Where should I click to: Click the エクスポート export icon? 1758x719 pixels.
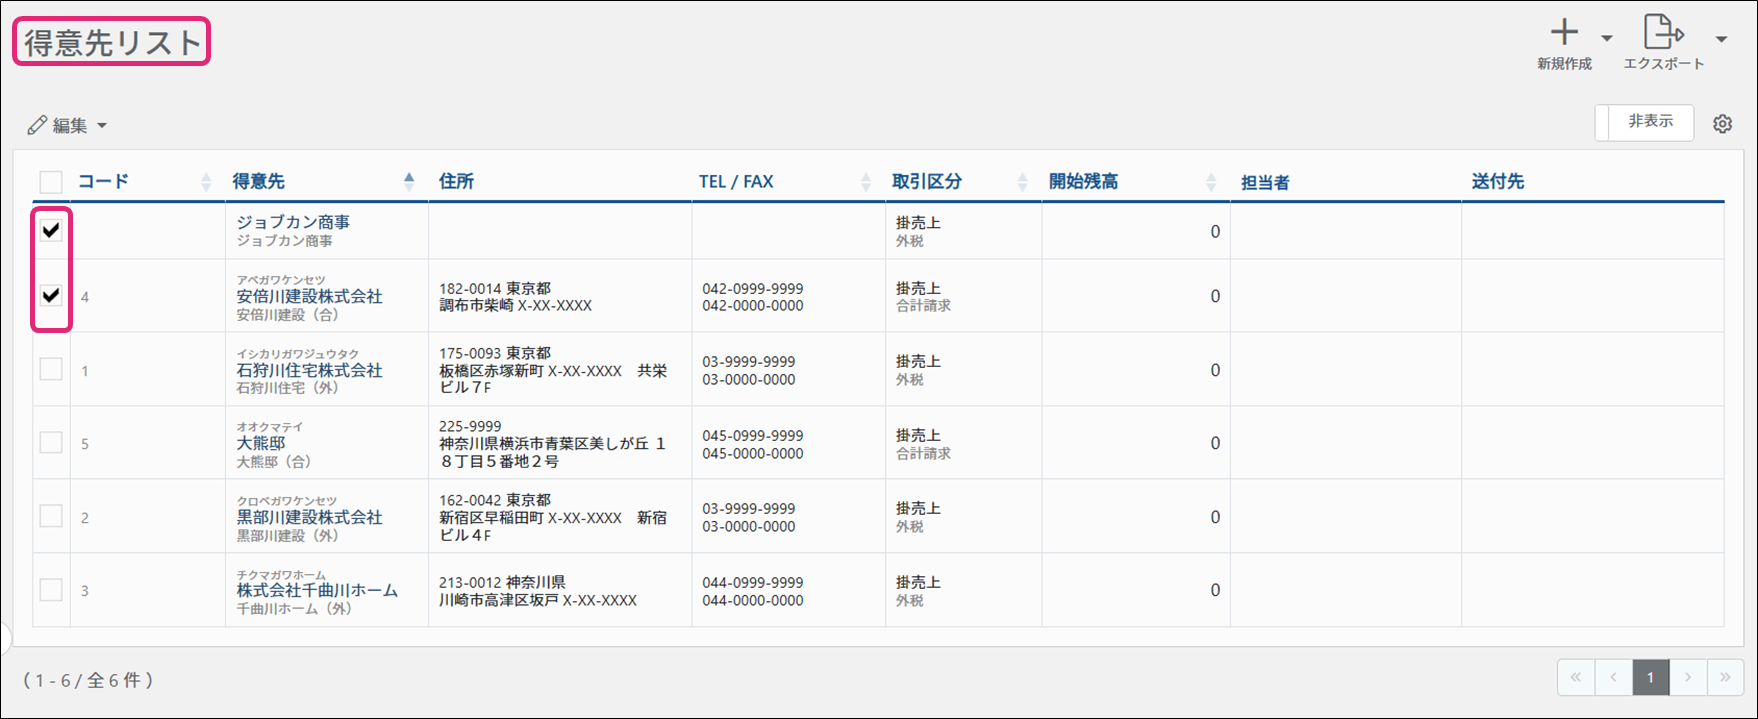pos(1663,33)
